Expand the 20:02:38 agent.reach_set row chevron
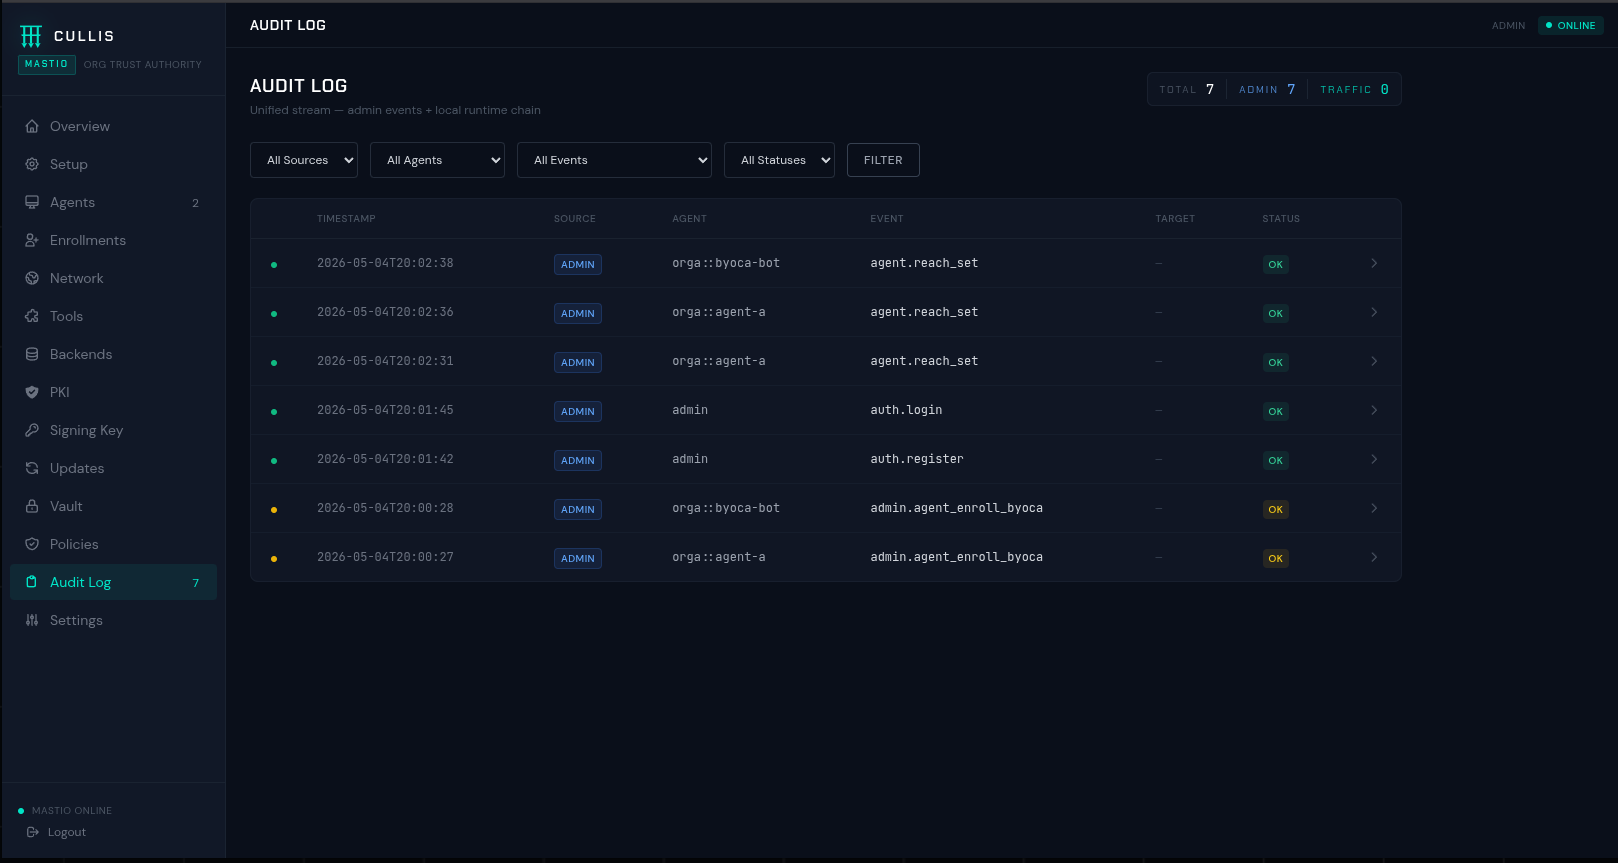The width and height of the screenshot is (1618, 863). [1374, 263]
